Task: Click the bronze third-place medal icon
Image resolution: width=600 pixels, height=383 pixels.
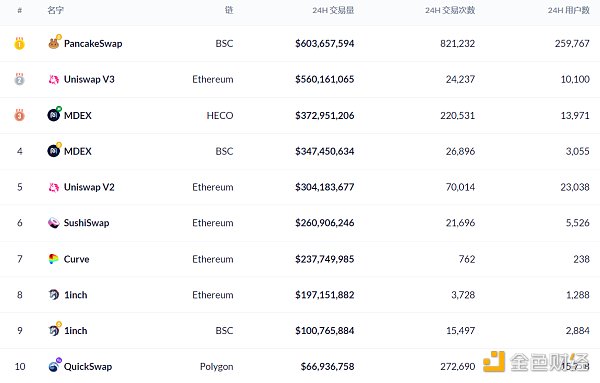Action: click(x=20, y=115)
